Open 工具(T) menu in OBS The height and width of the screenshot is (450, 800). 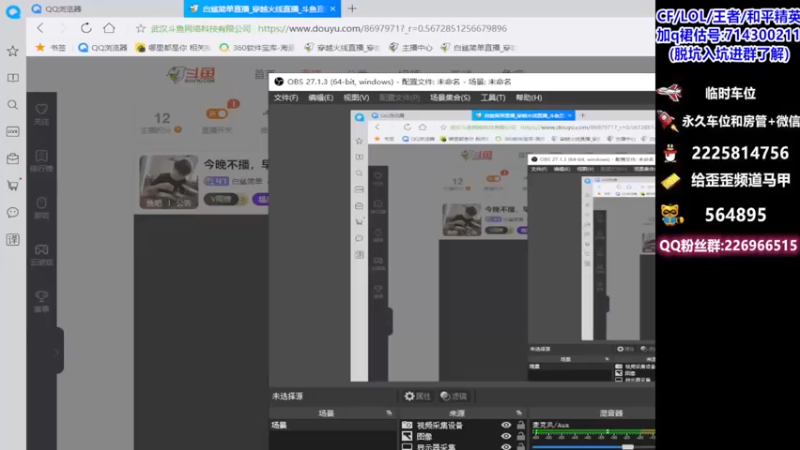coord(492,97)
